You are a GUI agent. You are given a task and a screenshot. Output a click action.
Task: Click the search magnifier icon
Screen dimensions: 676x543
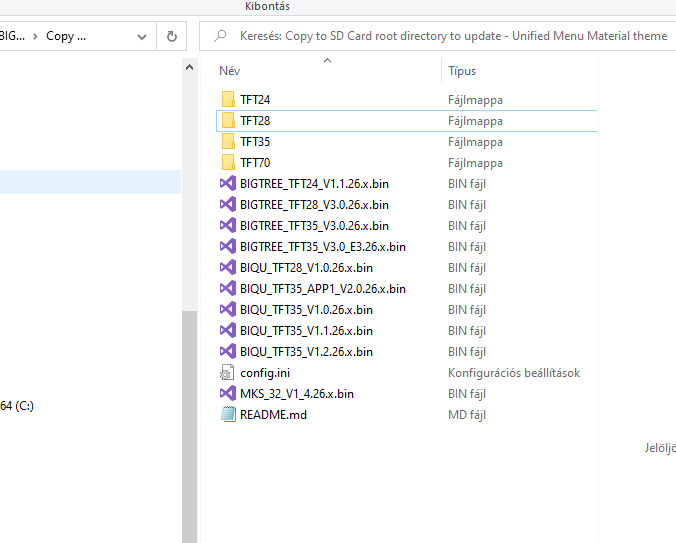220,35
